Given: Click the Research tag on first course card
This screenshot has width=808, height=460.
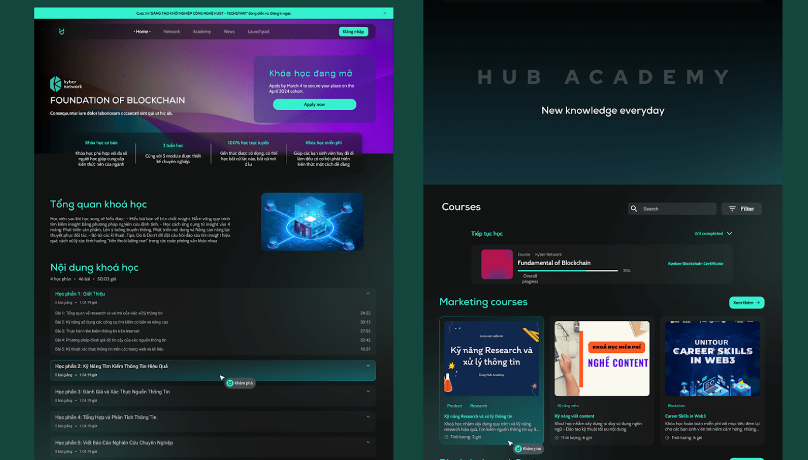Looking at the screenshot, I should (x=478, y=406).
